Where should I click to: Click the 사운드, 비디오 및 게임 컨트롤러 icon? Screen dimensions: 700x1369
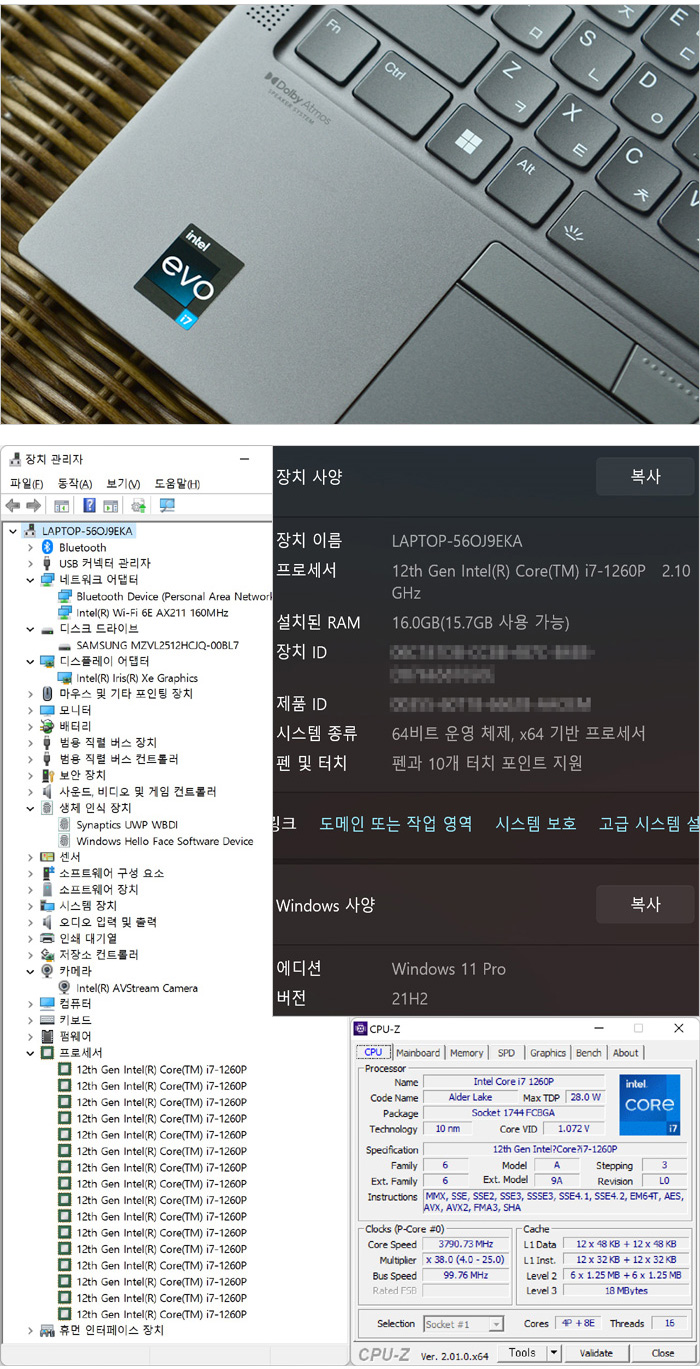(x=47, y=791)
